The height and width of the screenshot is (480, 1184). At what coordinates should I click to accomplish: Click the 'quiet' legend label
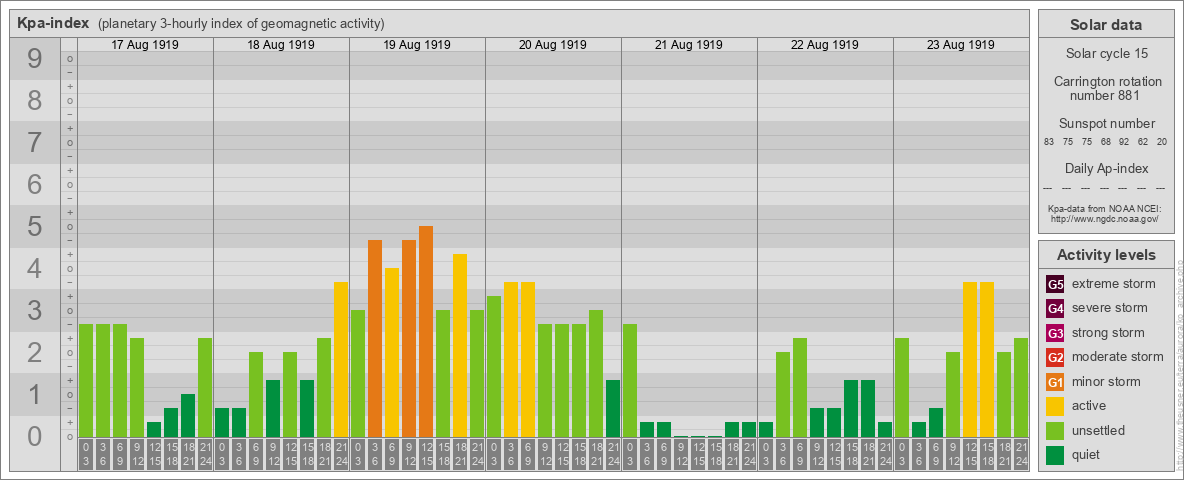[1088, 455]
